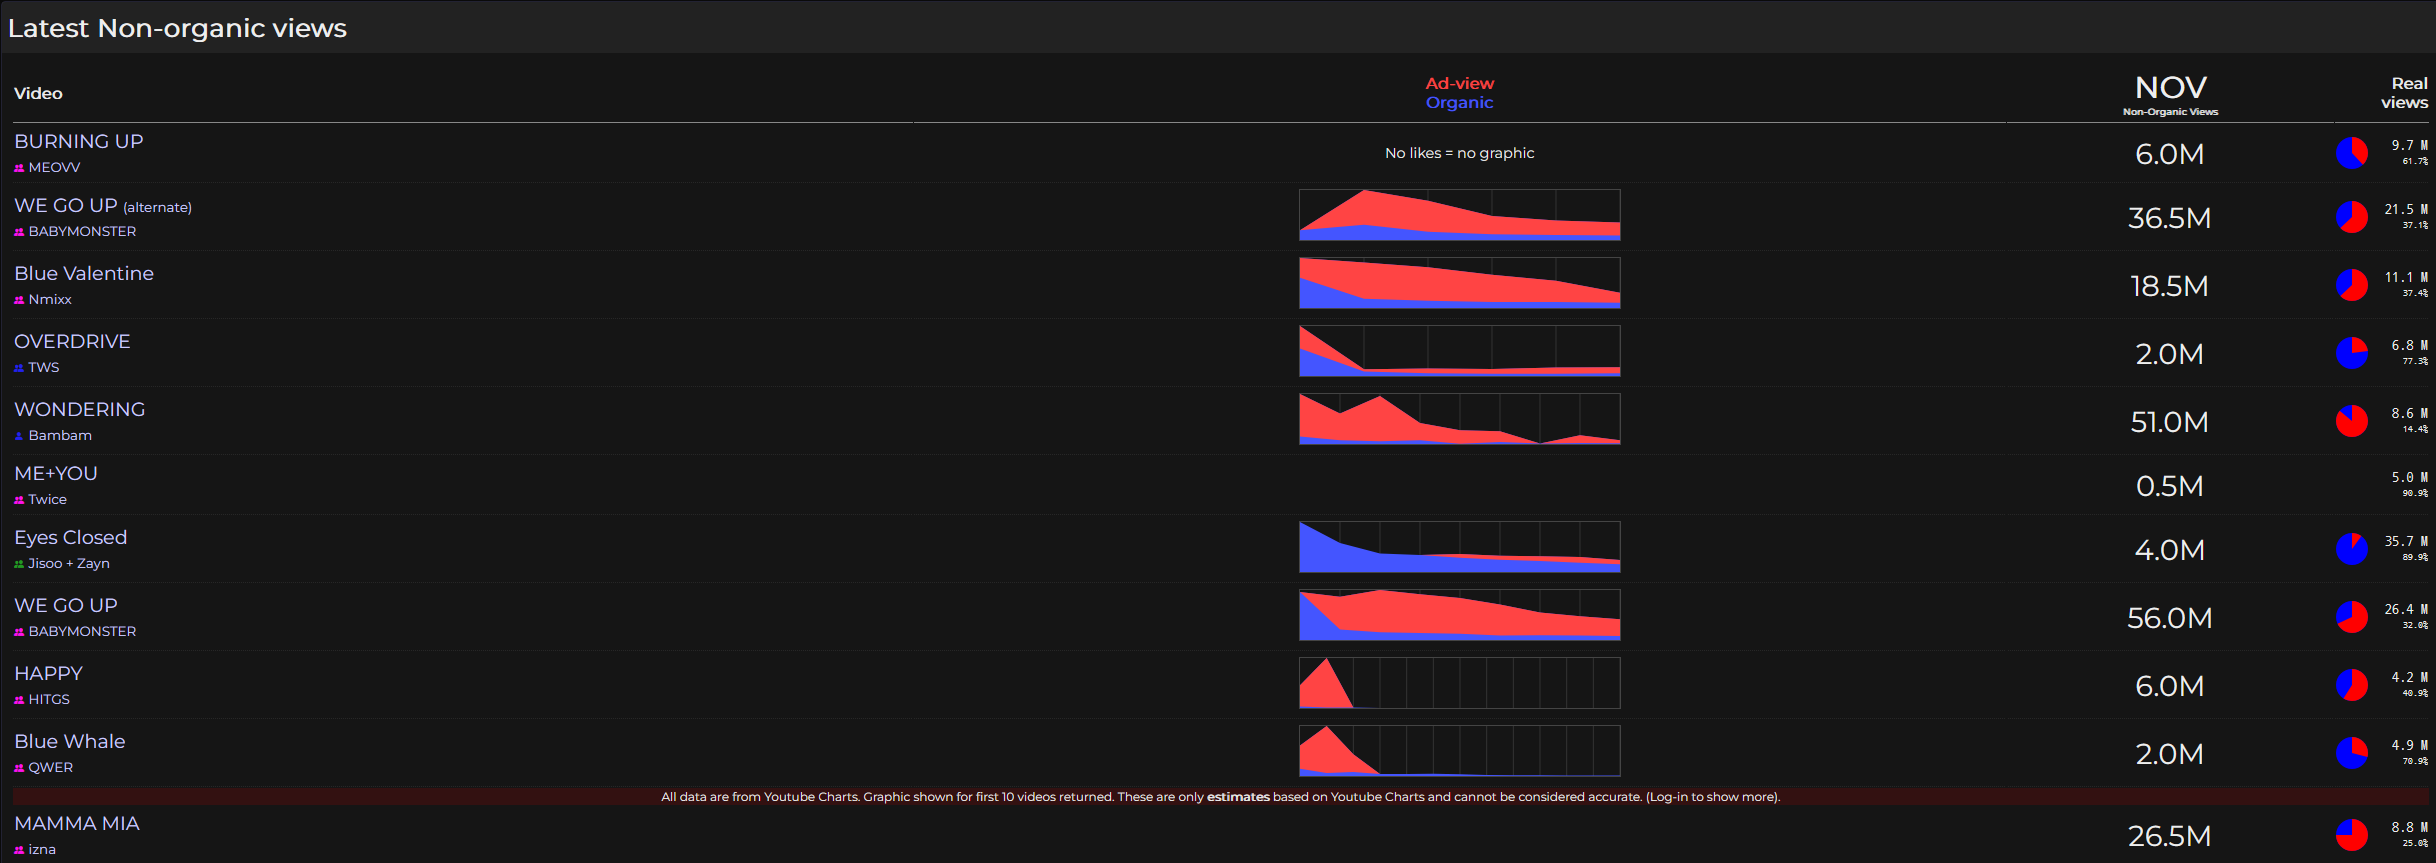Click the Real views column header
Viewport: 2436px width, 863px height.
pos(2404,93)
